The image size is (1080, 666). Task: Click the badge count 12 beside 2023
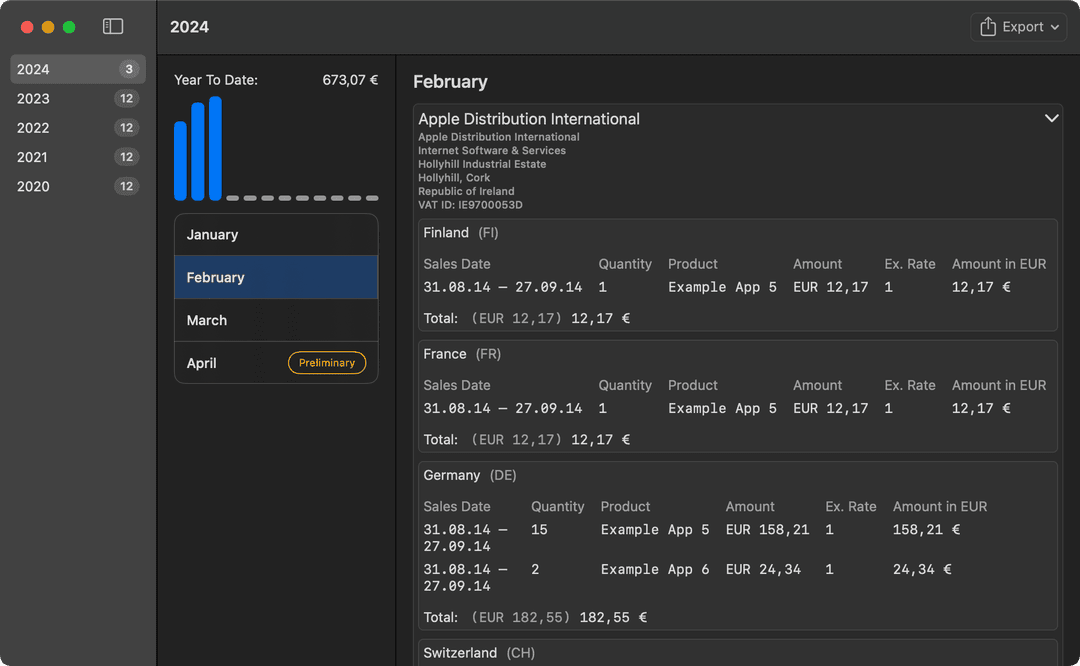(x=127, y=98)
